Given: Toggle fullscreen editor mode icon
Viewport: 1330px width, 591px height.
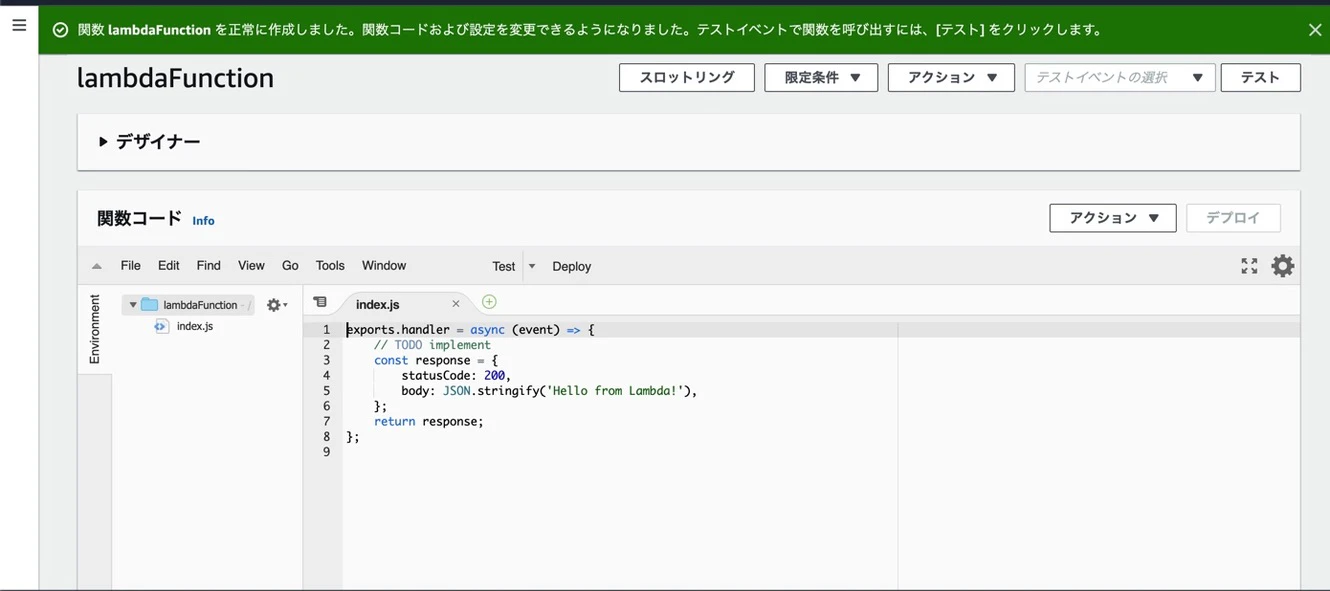Looking at the screenshot, I should (x=1249, y=266).
